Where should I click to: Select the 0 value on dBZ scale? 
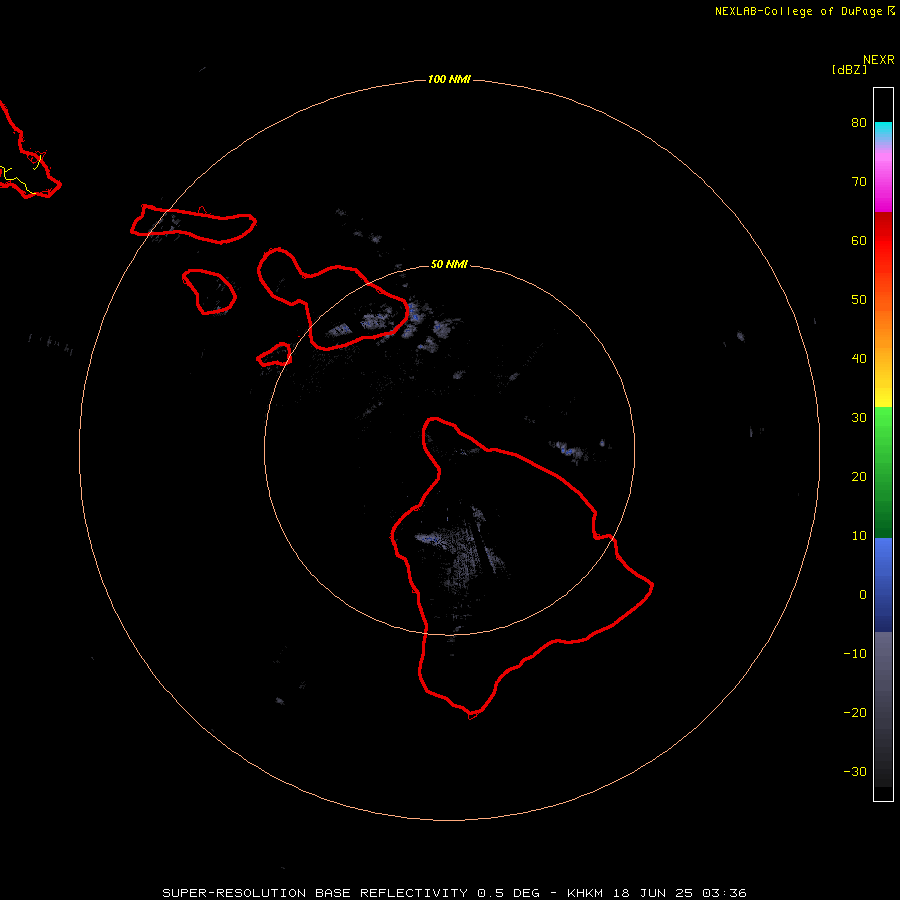[x=863, y=595]
